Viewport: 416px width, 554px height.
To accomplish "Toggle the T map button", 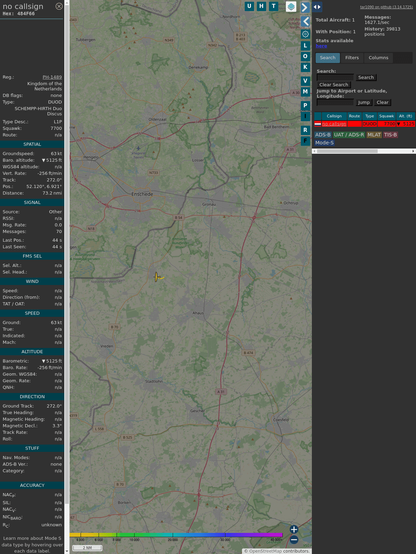I will pyautogui.click(x=273, y=6).
